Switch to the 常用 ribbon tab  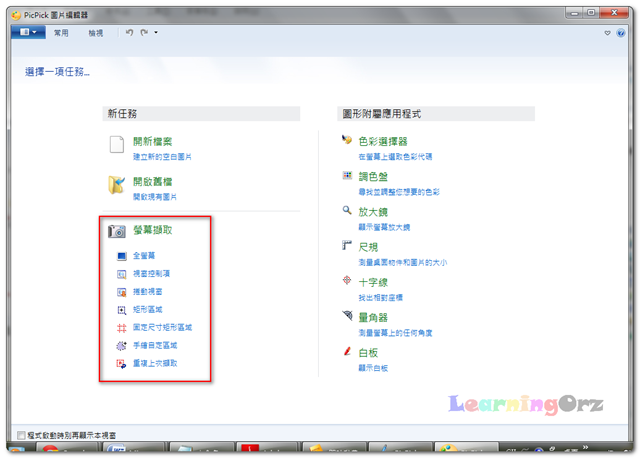point(61,33)
